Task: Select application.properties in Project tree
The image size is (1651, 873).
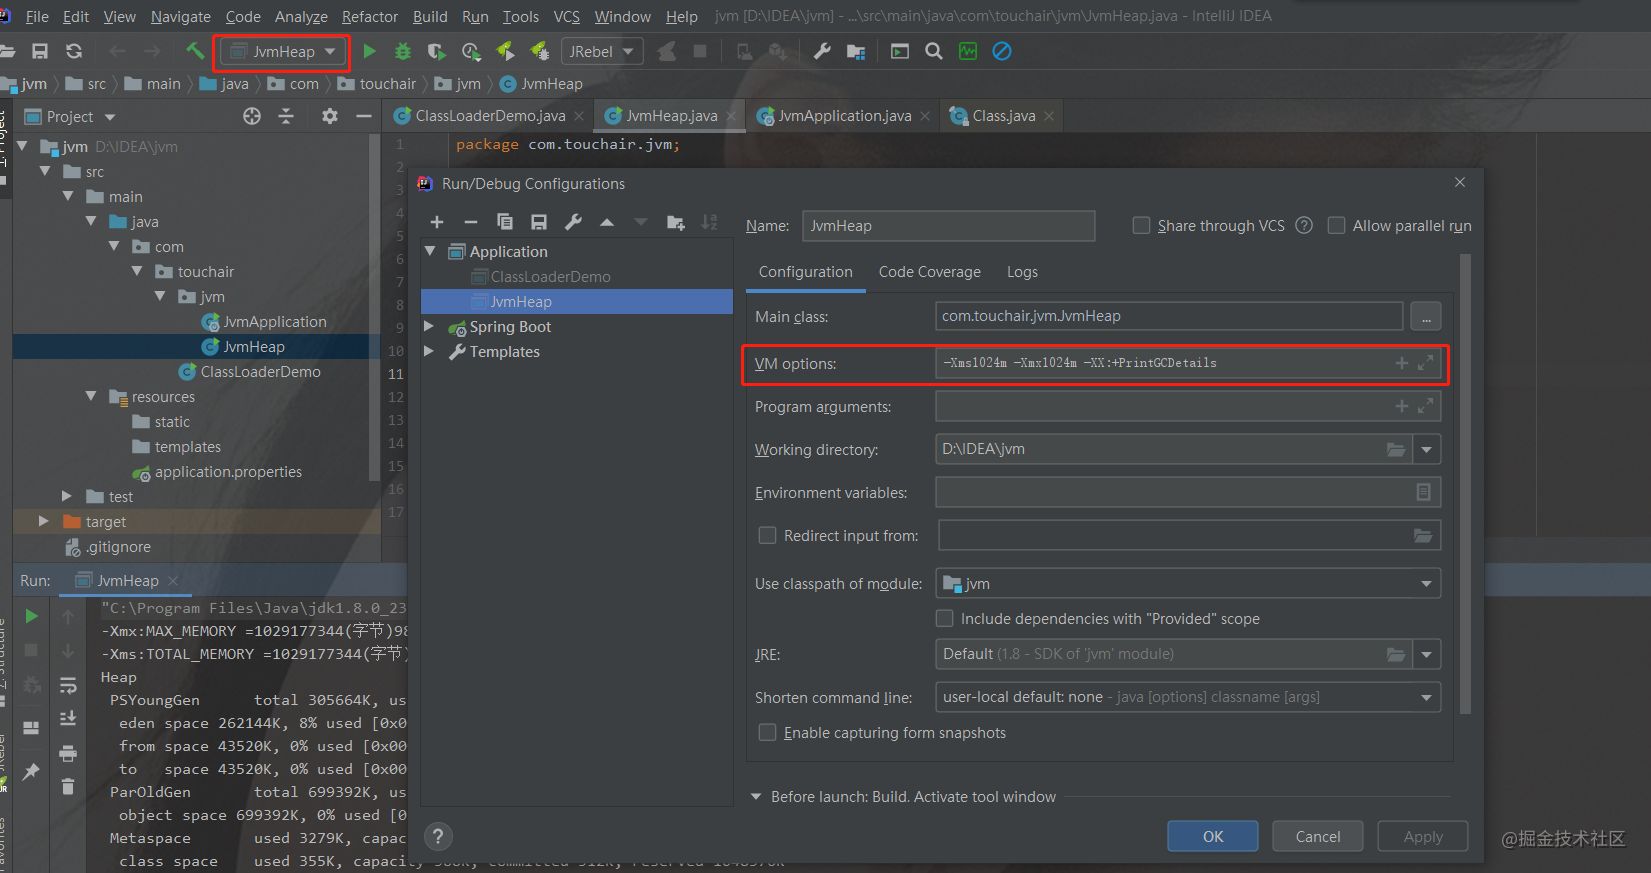Action: click(228, 471)
